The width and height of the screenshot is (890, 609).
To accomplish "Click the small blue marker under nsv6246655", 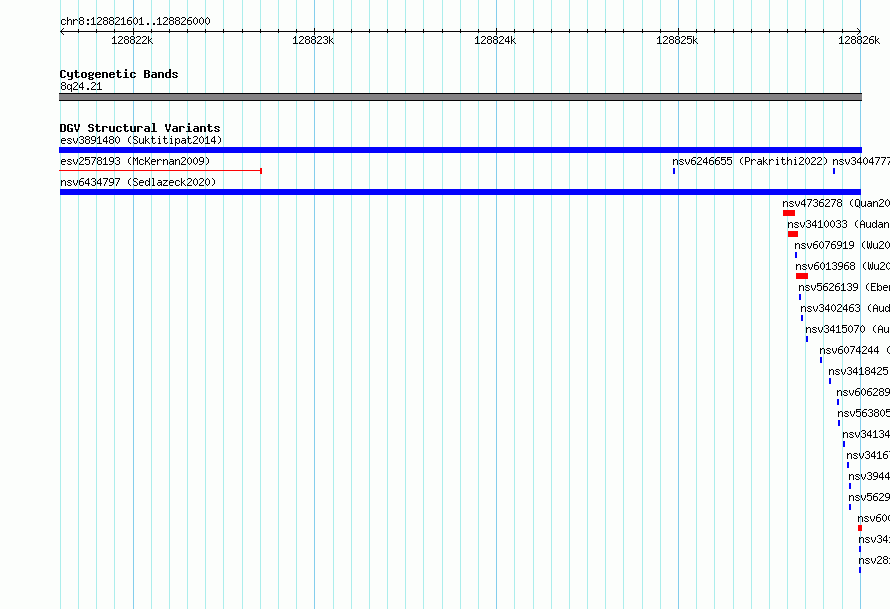I will (x=674, y=171).
